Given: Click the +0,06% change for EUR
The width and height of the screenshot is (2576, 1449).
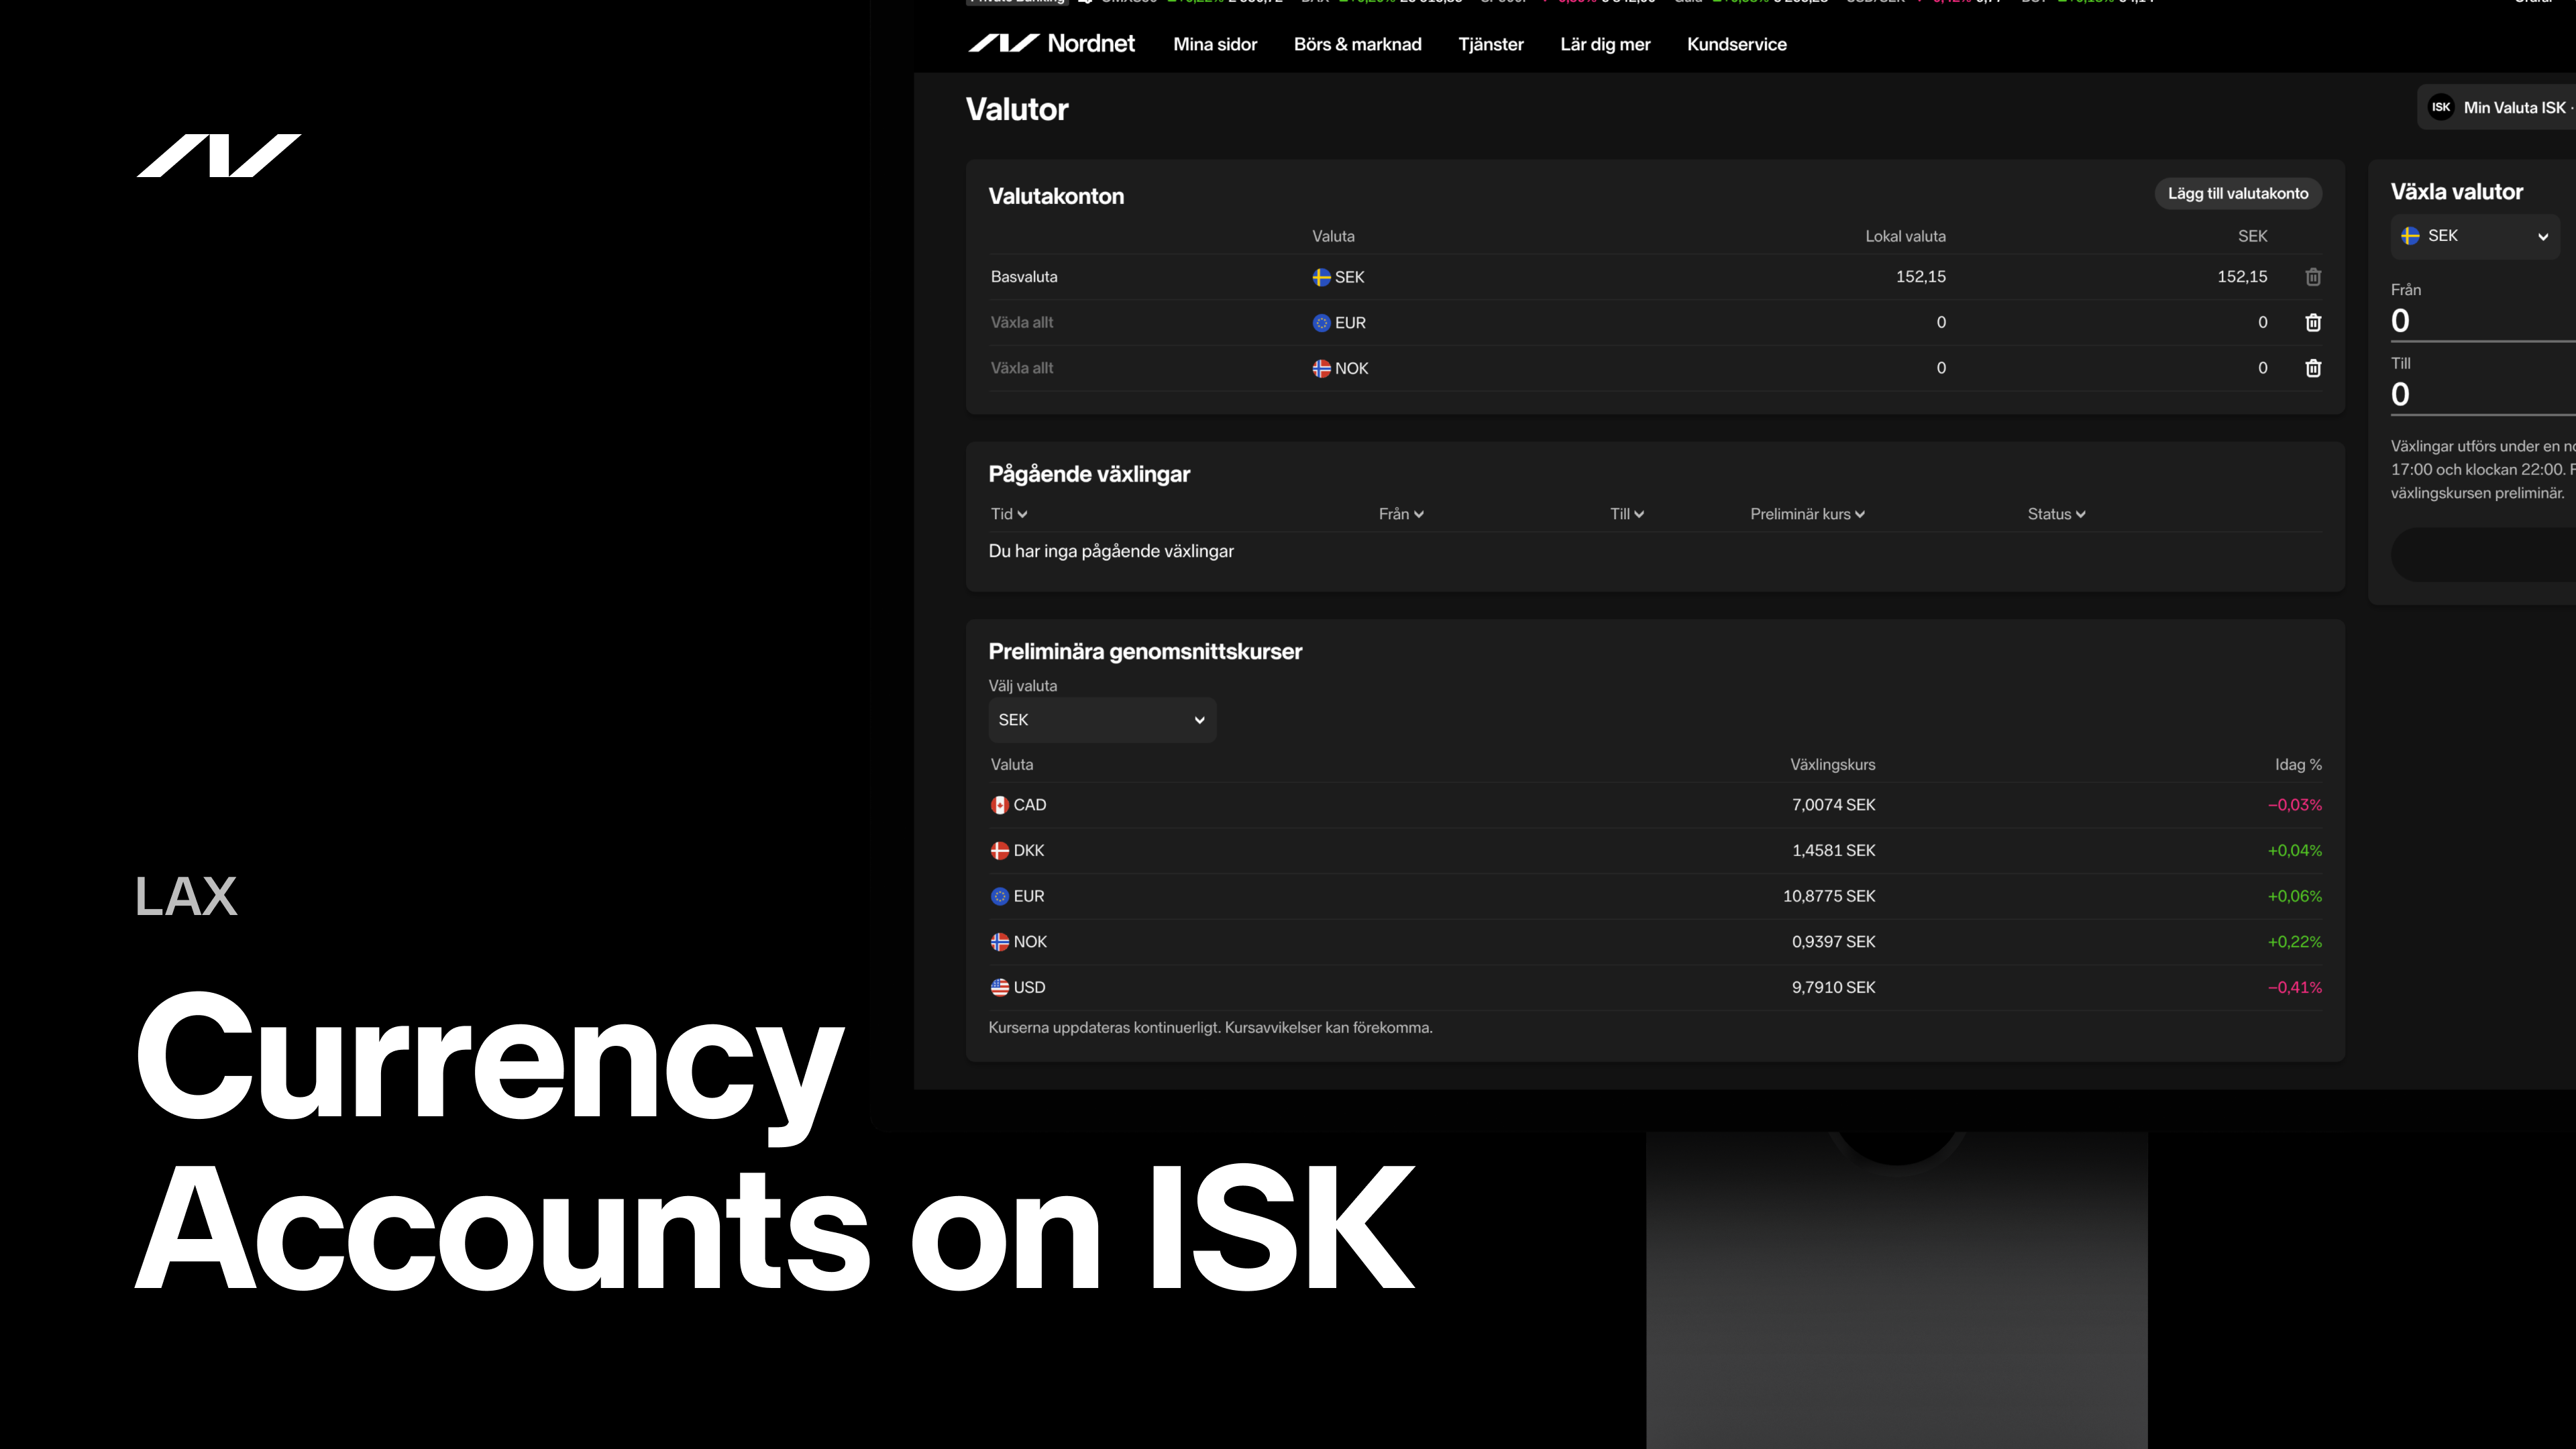Looking at the screenshot, I should point(2295,896).
